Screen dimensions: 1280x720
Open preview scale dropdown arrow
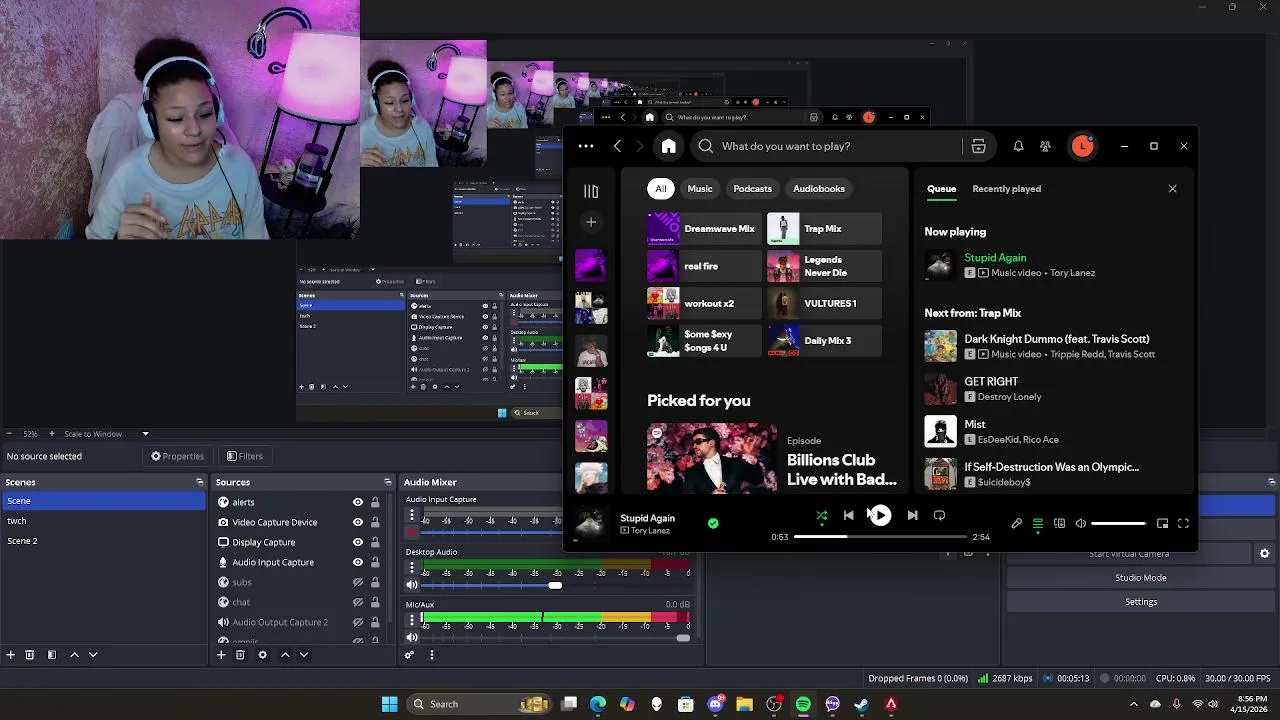tap(145, 434)
